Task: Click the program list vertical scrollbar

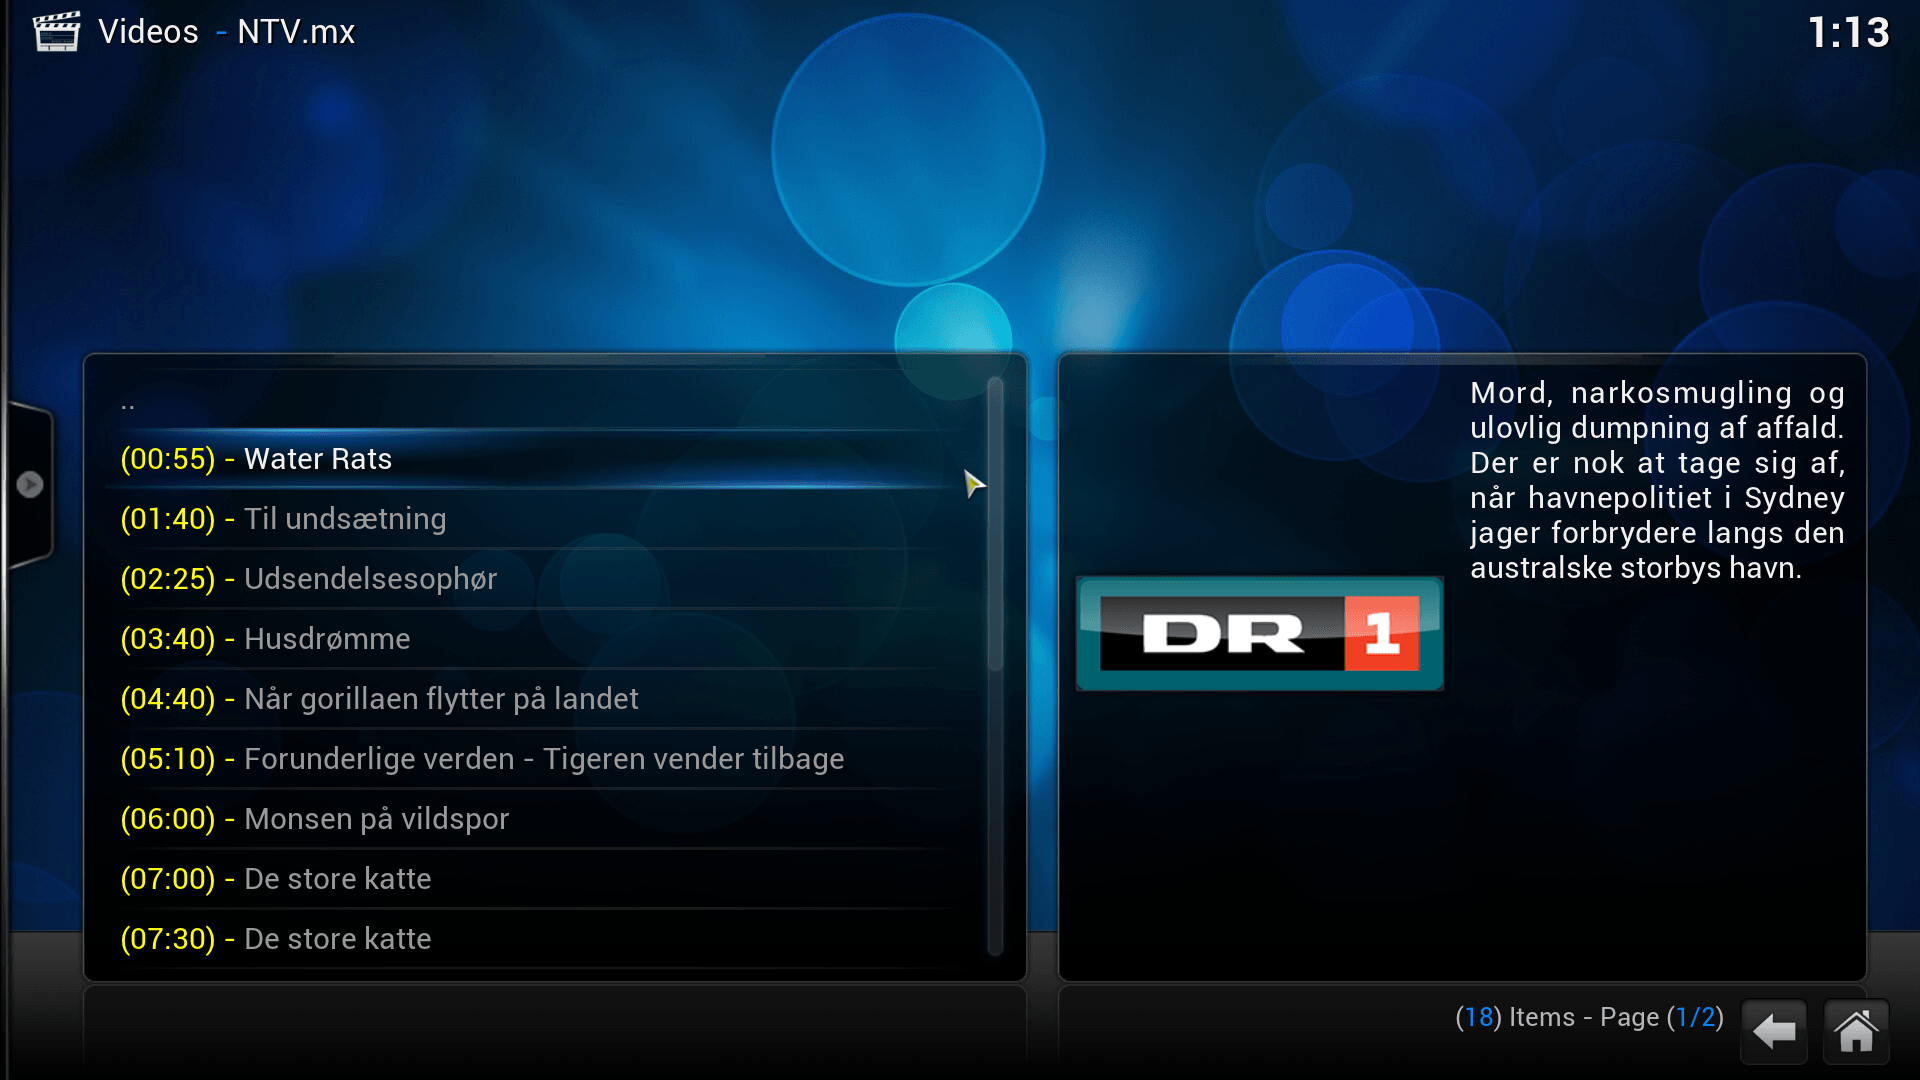Action: click(x=995, y=525)
